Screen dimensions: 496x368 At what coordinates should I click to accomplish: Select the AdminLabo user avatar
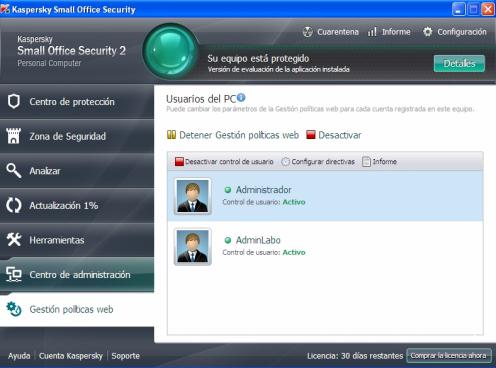(193, 246)
